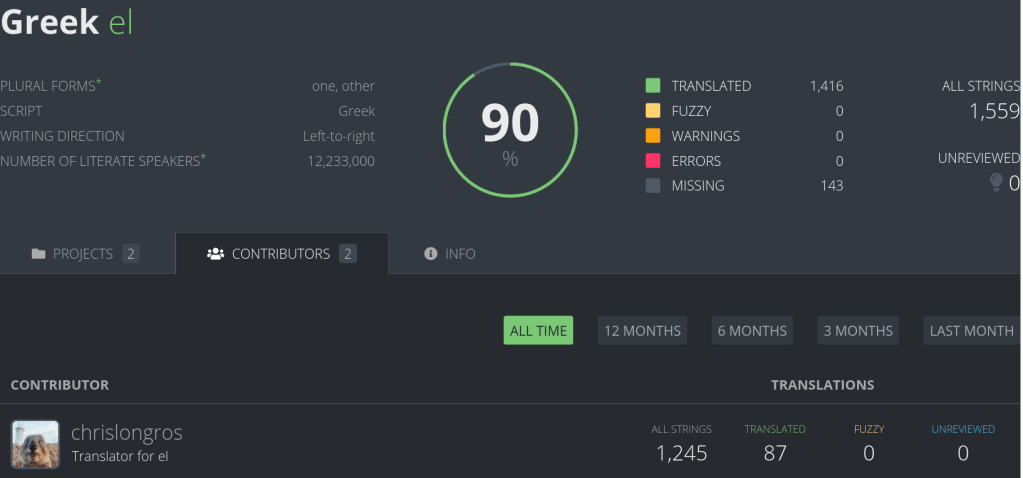Image resolution: width=1023 pixels, height=478 pixels.
Task: Show contributions from 6 Months
Action: pyautogui.click(x=752, y=331)
